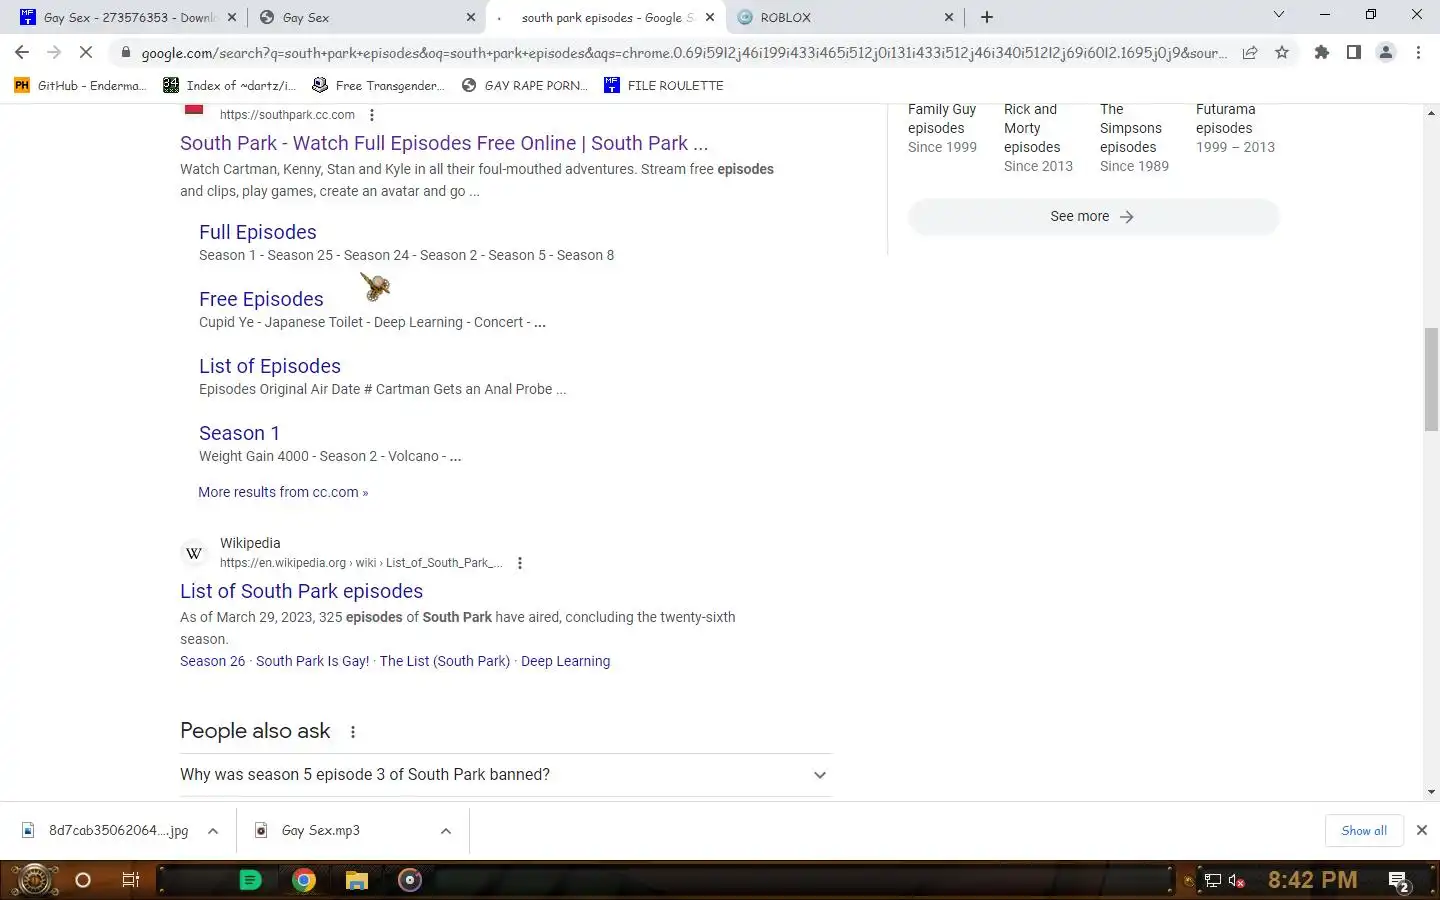Switch to the south park episodes tab

coord(605,17)
